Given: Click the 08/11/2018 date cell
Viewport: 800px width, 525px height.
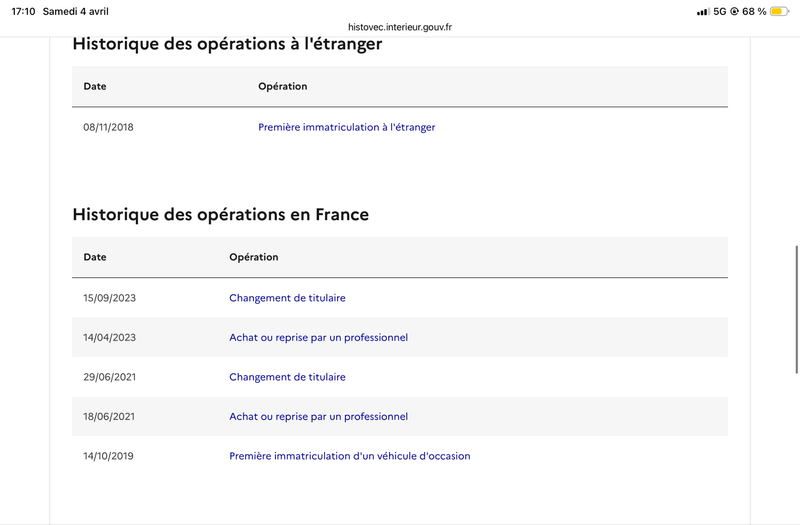Looking at the screenshot, I should 108,127.
